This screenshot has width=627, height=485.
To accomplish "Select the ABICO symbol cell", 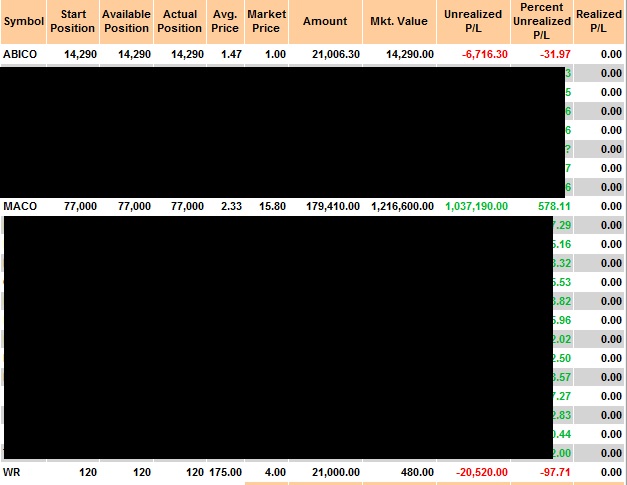I will point(20,54).
